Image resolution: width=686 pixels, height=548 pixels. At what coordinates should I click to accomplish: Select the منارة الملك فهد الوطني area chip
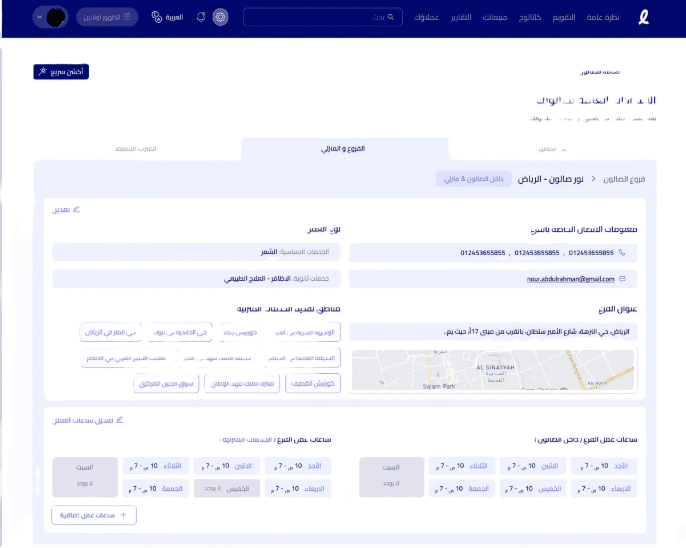(x=242, y=384)
